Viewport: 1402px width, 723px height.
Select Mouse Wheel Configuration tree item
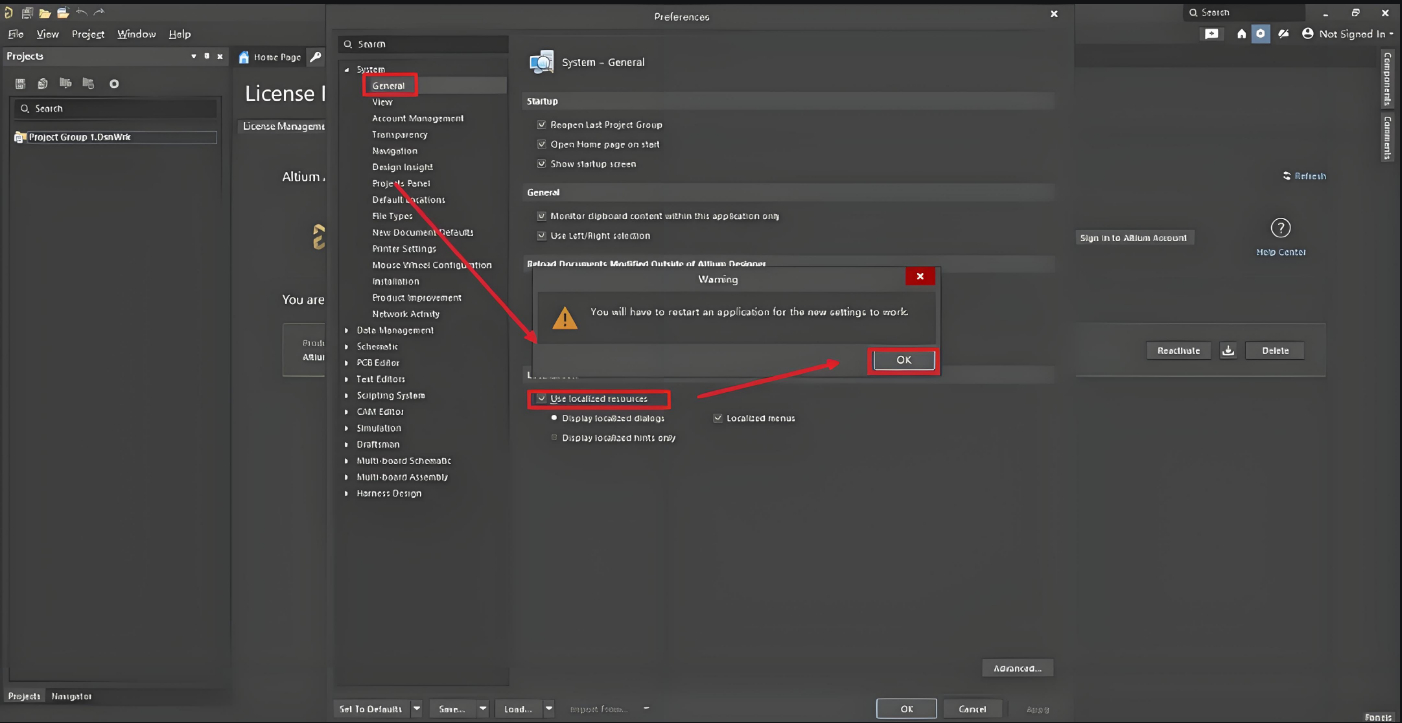432,265
